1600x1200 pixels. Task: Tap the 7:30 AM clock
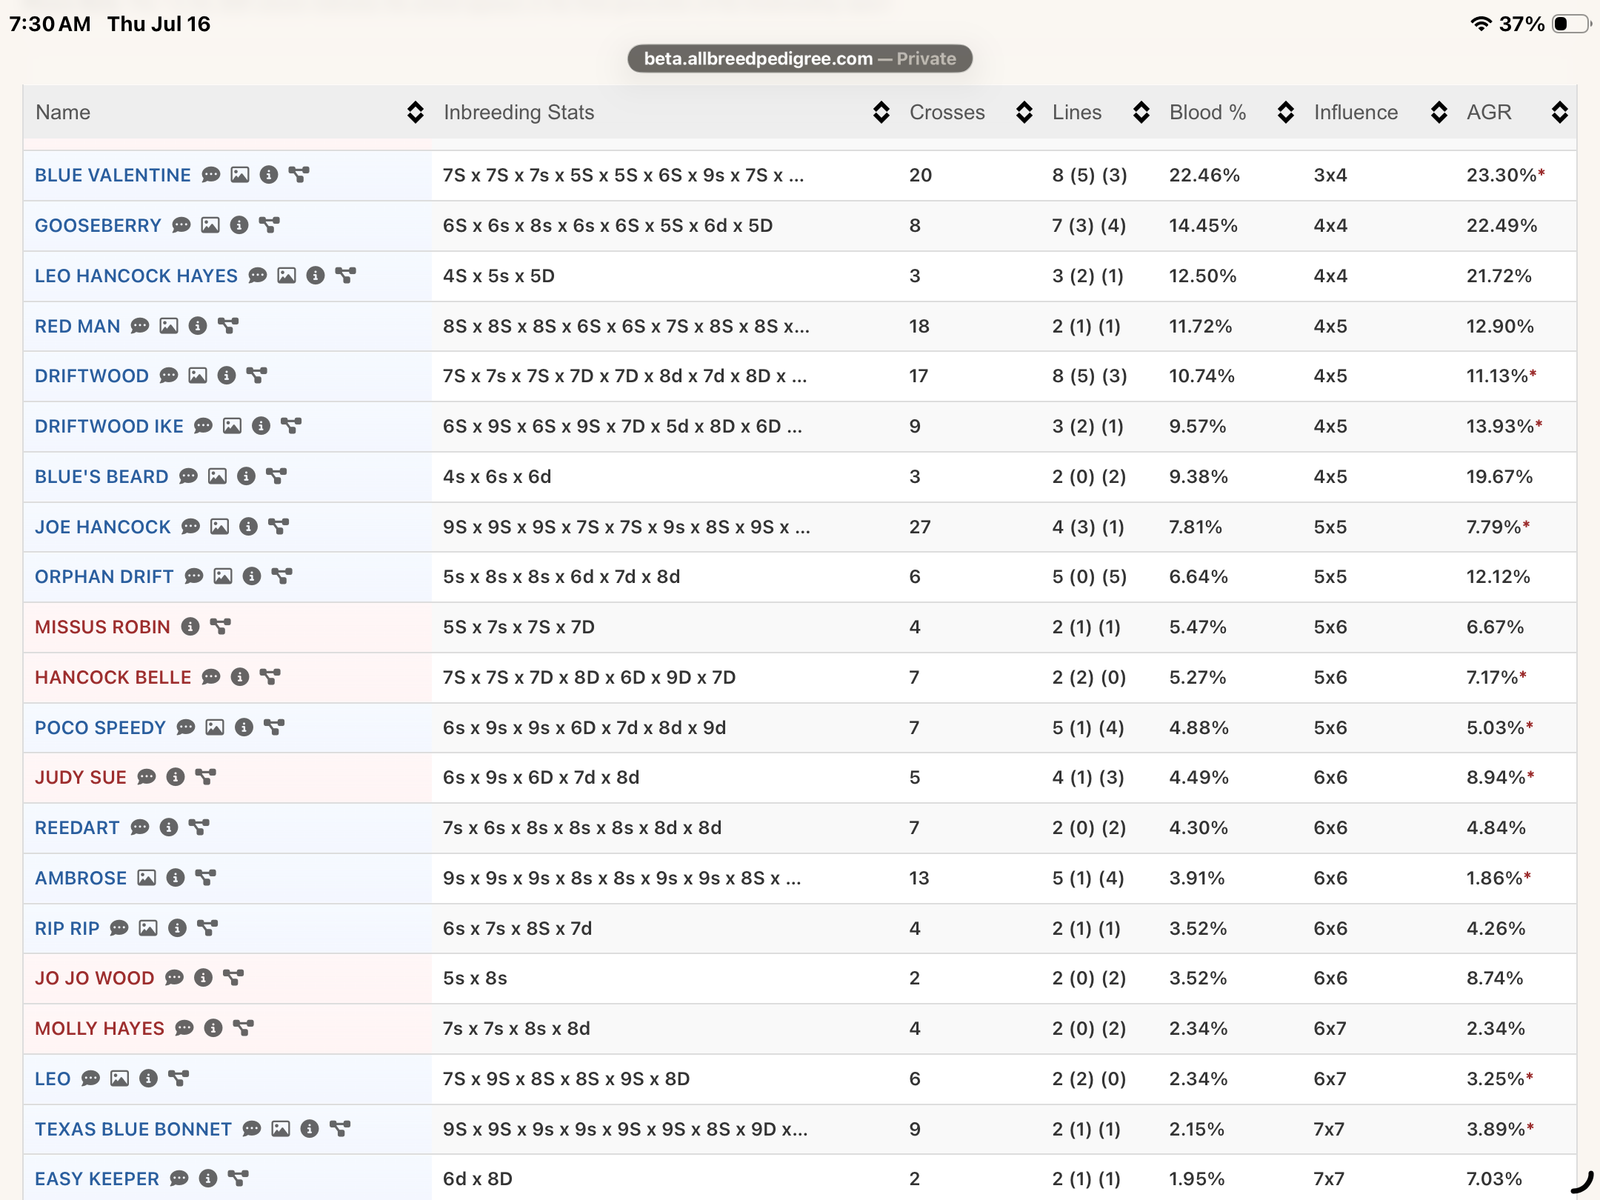[x=50, y=24]
